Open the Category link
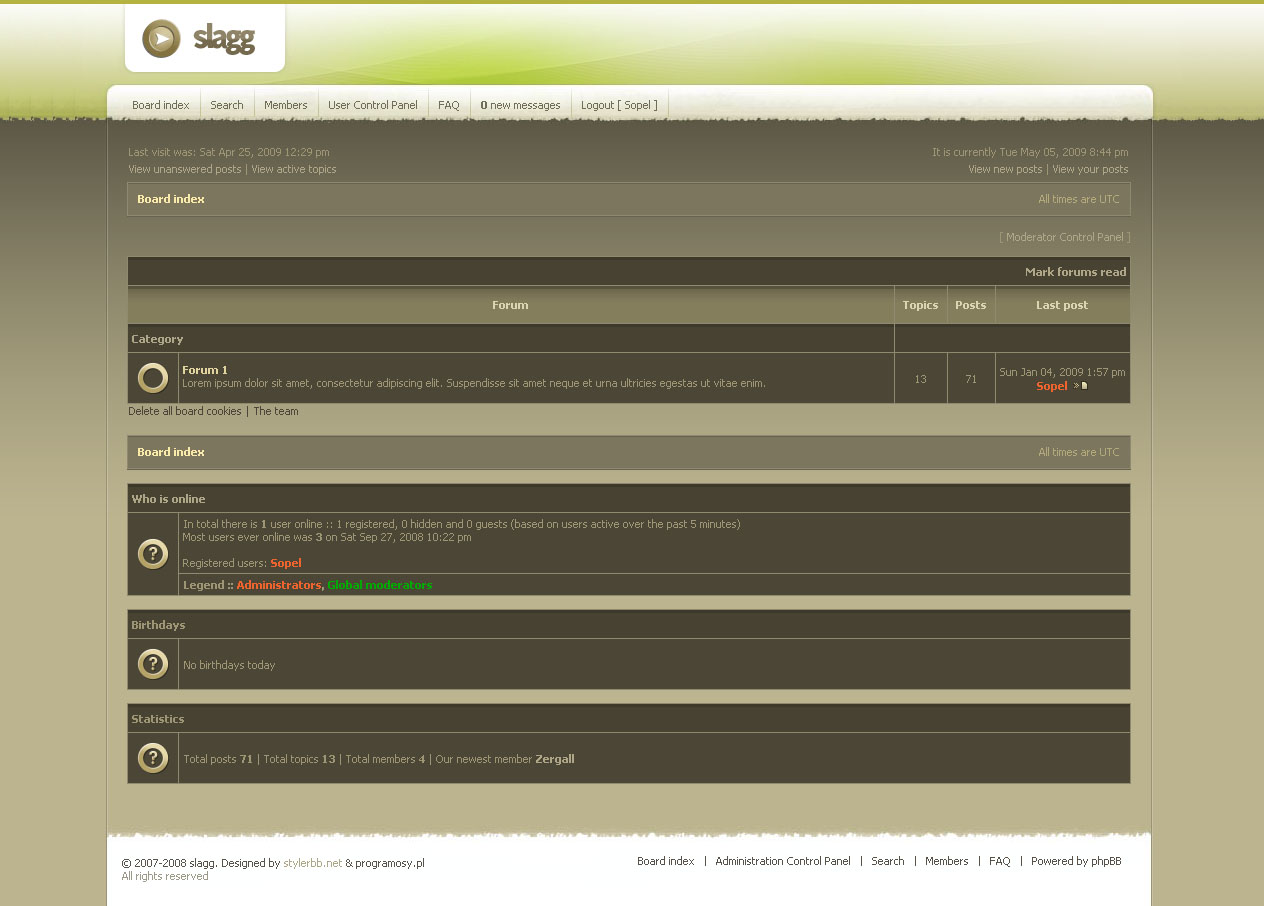The height and width of the screenshot is (906, 1264). click(157, 339)
